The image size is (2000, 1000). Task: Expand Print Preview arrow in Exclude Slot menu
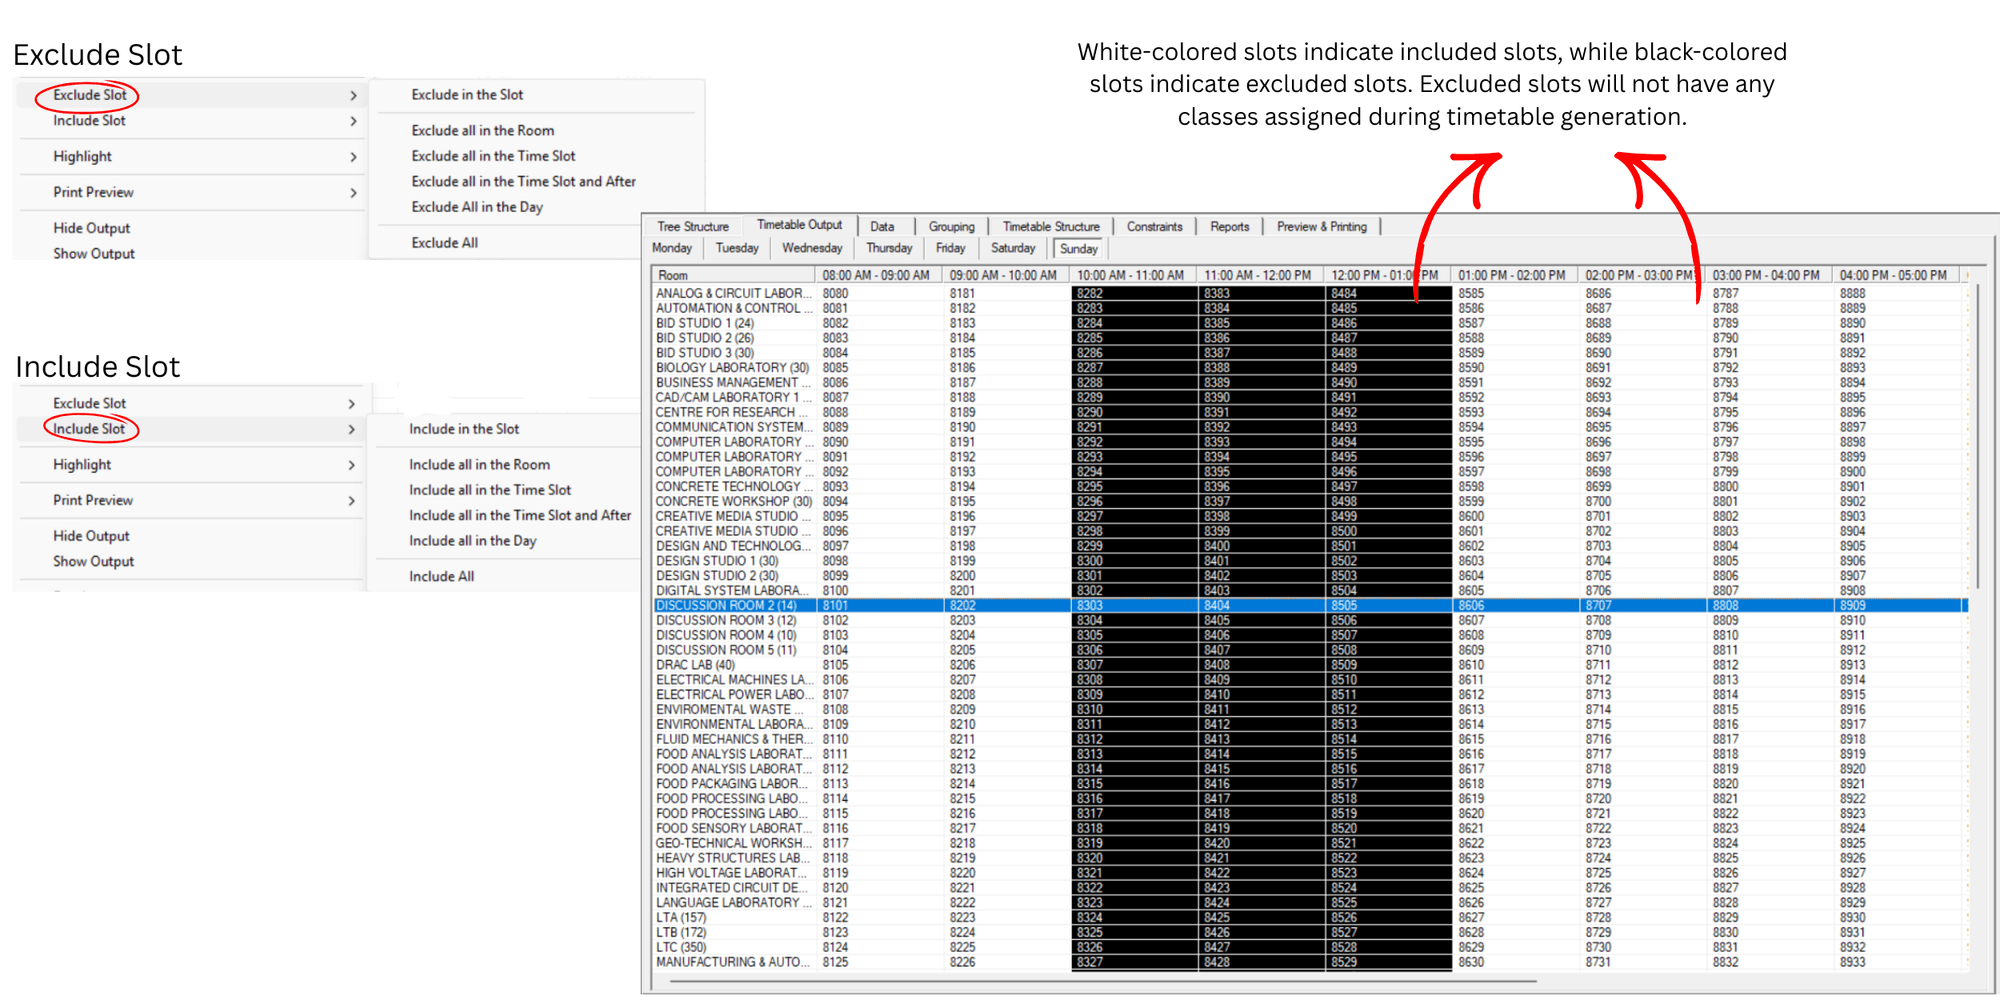tap(353, 193)
